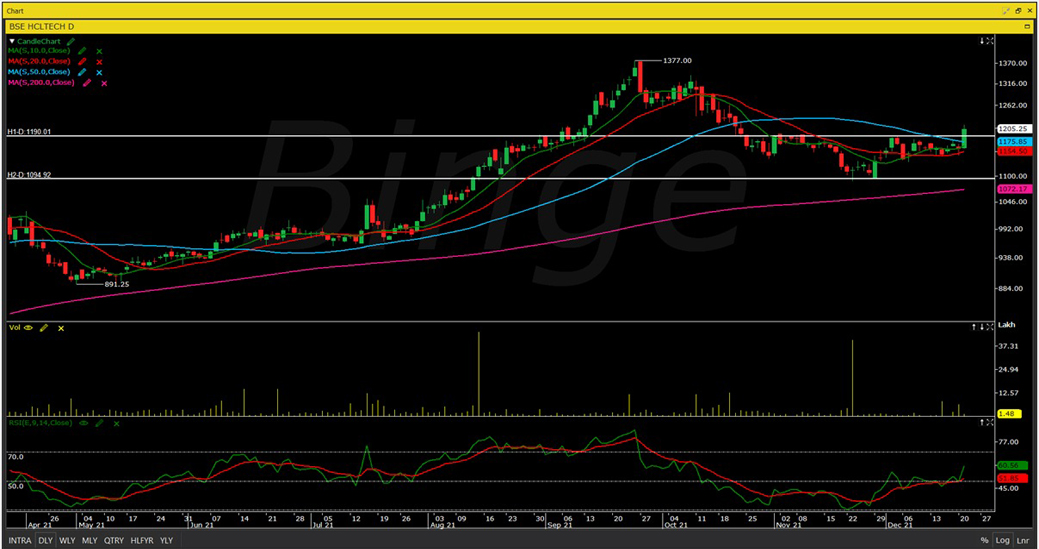
Task: Click the MA(S,50.0,Close) legend label
Action: point(38,72)
